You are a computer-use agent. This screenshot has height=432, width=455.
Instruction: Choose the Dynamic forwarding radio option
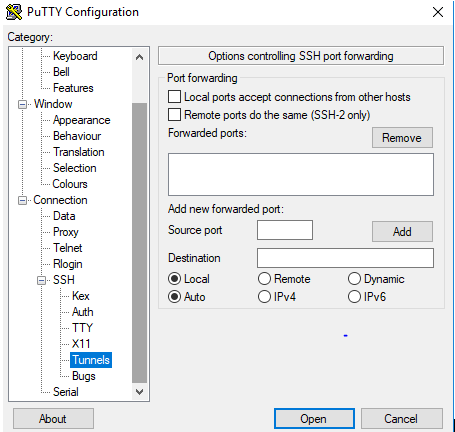[354, 279]
